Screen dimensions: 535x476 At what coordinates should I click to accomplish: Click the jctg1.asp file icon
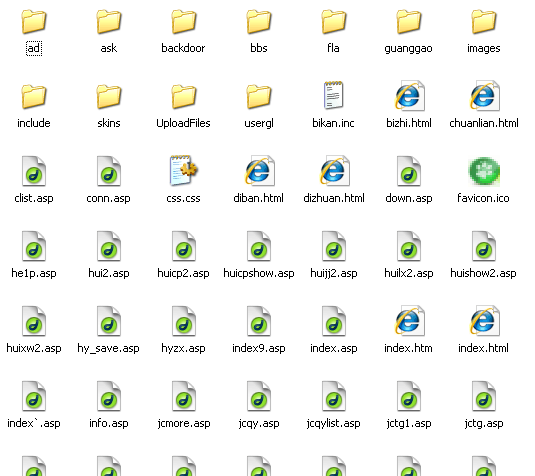click(x=409, y=396)
